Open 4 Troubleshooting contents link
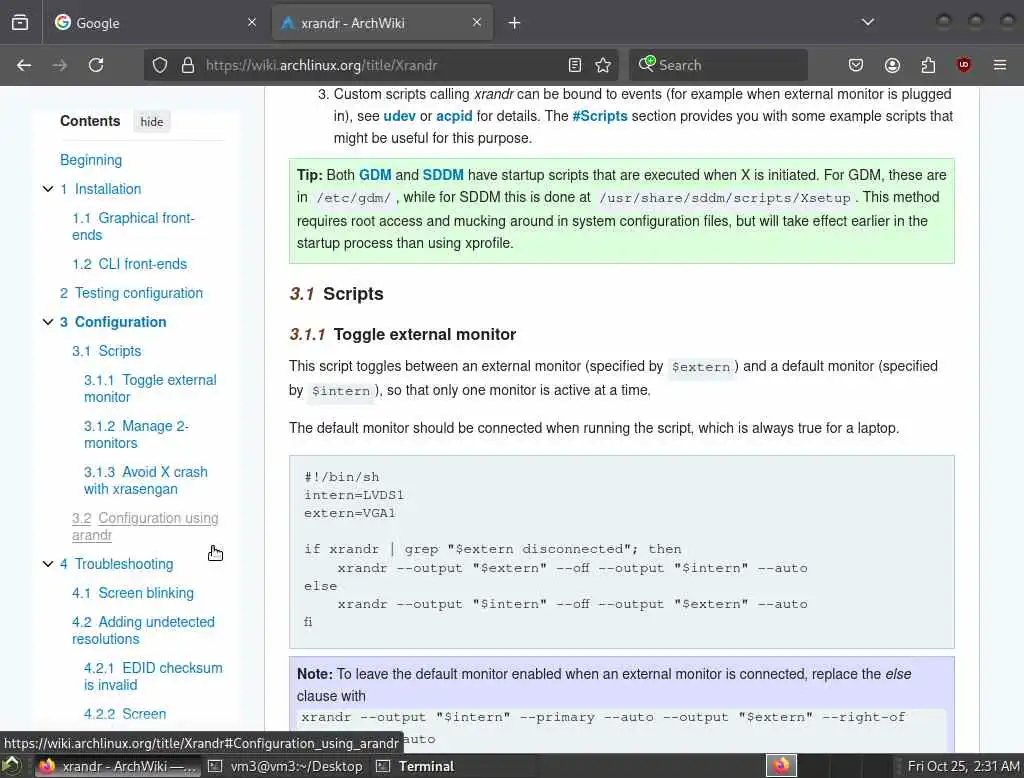Screen dimensions: 1024x778 (x=117, y=564)
